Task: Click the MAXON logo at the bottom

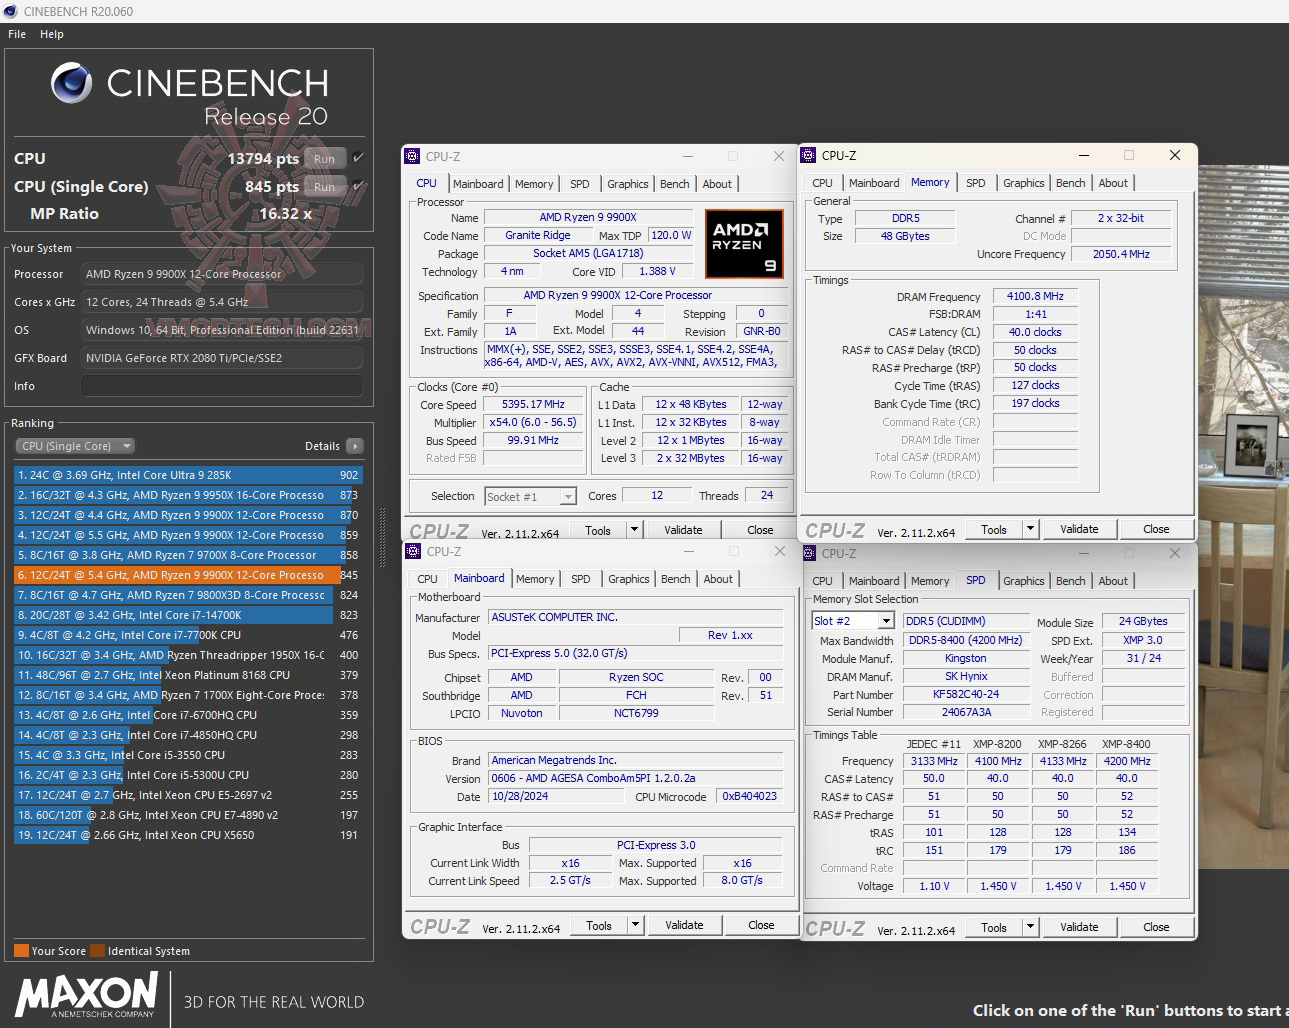Action: pyautogui.click(x=86, y=993)
